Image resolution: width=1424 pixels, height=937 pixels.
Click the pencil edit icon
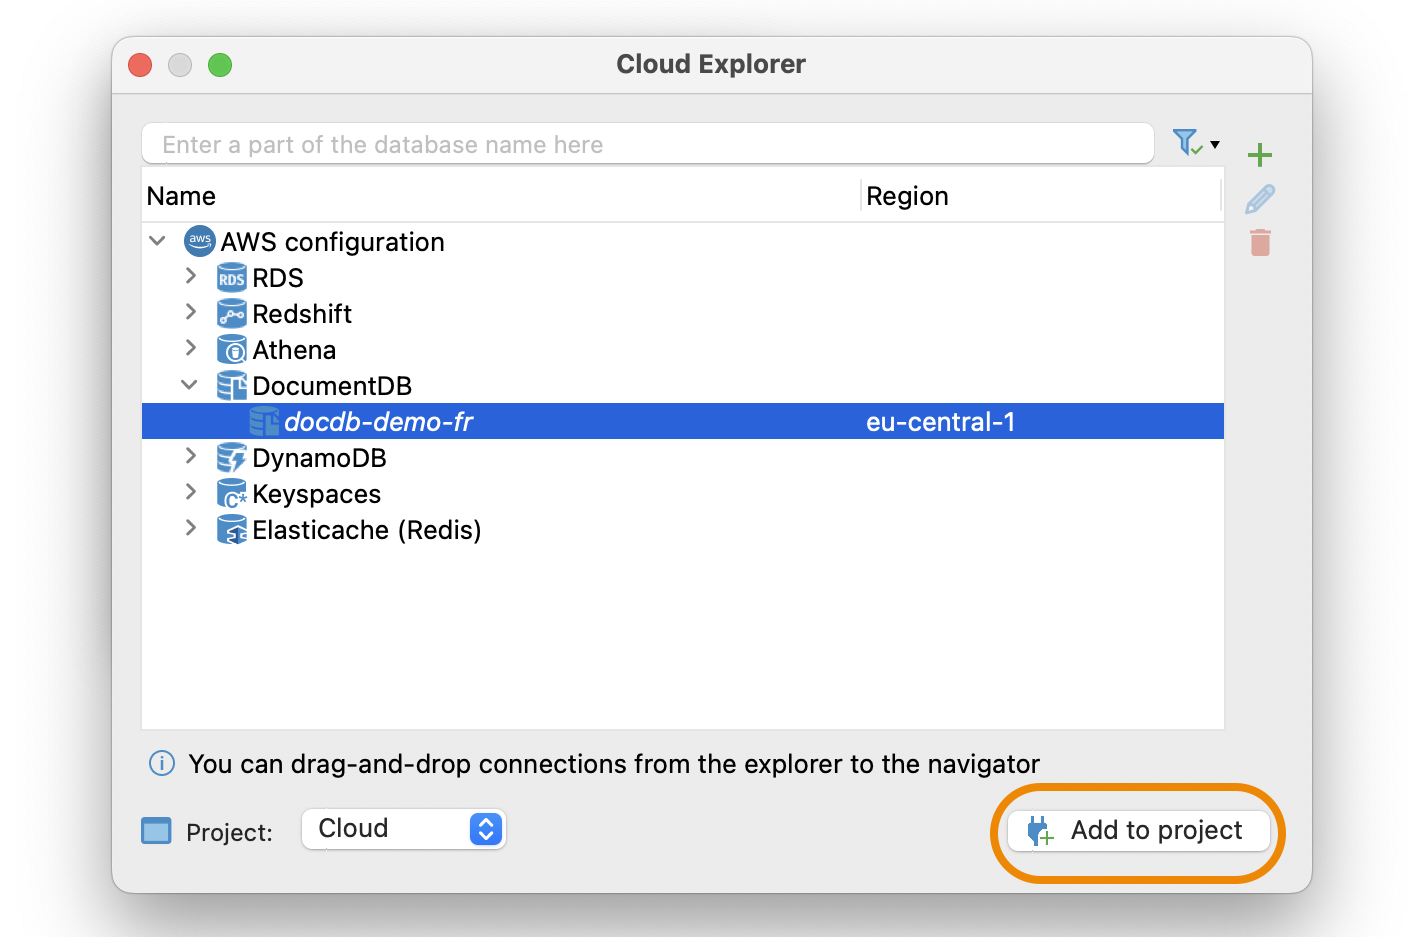(1260, 199)
